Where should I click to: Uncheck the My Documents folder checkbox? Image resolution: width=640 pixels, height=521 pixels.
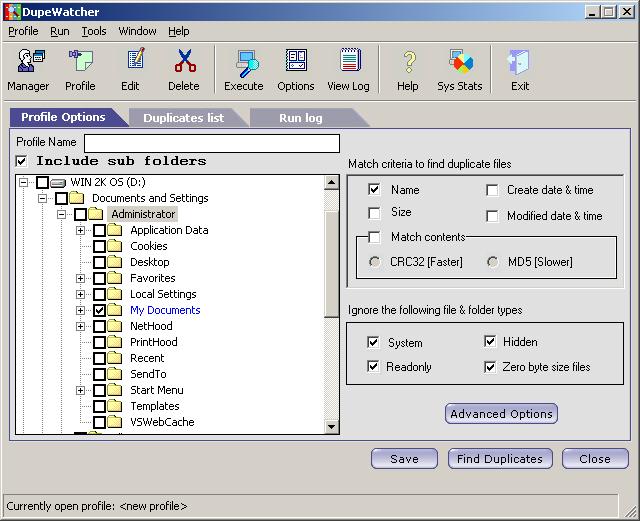100,310
